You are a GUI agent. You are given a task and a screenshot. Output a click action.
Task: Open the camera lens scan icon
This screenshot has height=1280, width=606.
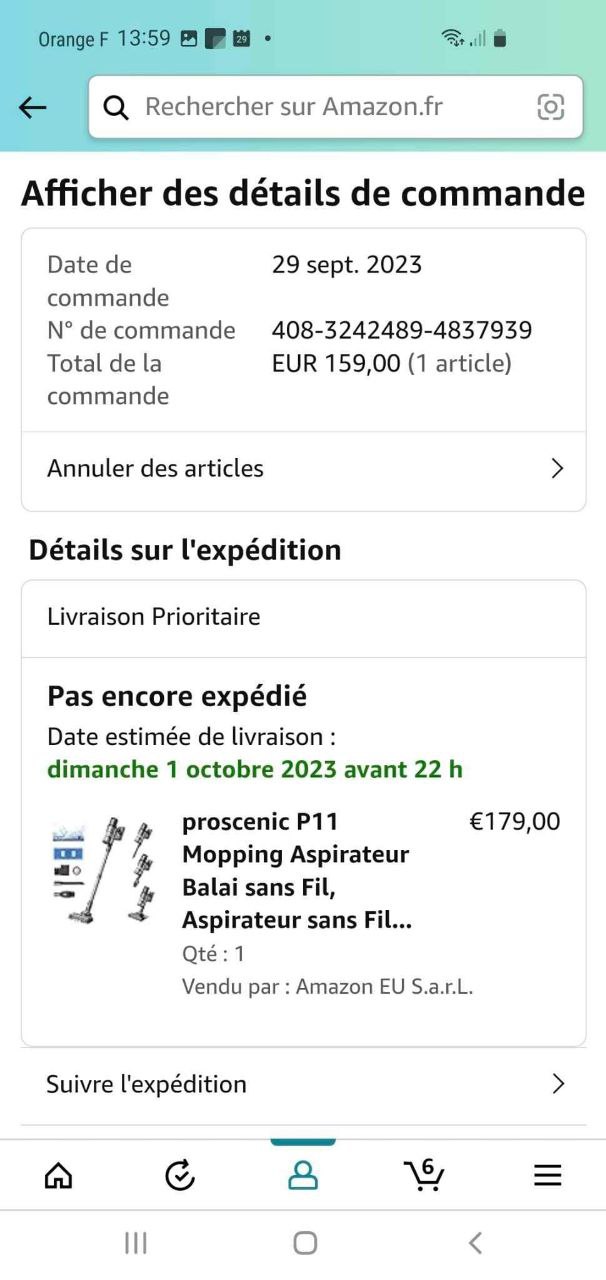click(550, 108)
